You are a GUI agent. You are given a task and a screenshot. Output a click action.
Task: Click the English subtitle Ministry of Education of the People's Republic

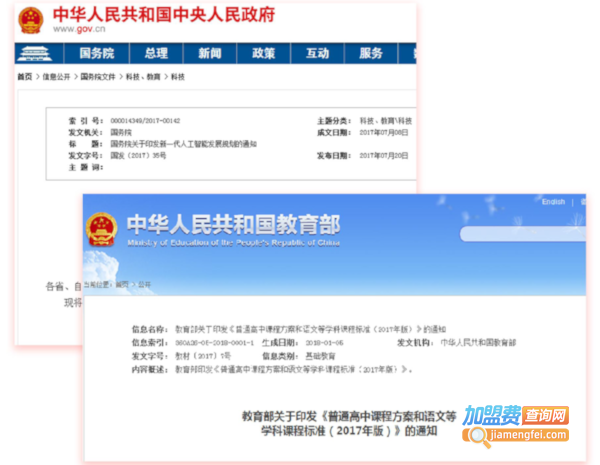[x=233, y=243]
